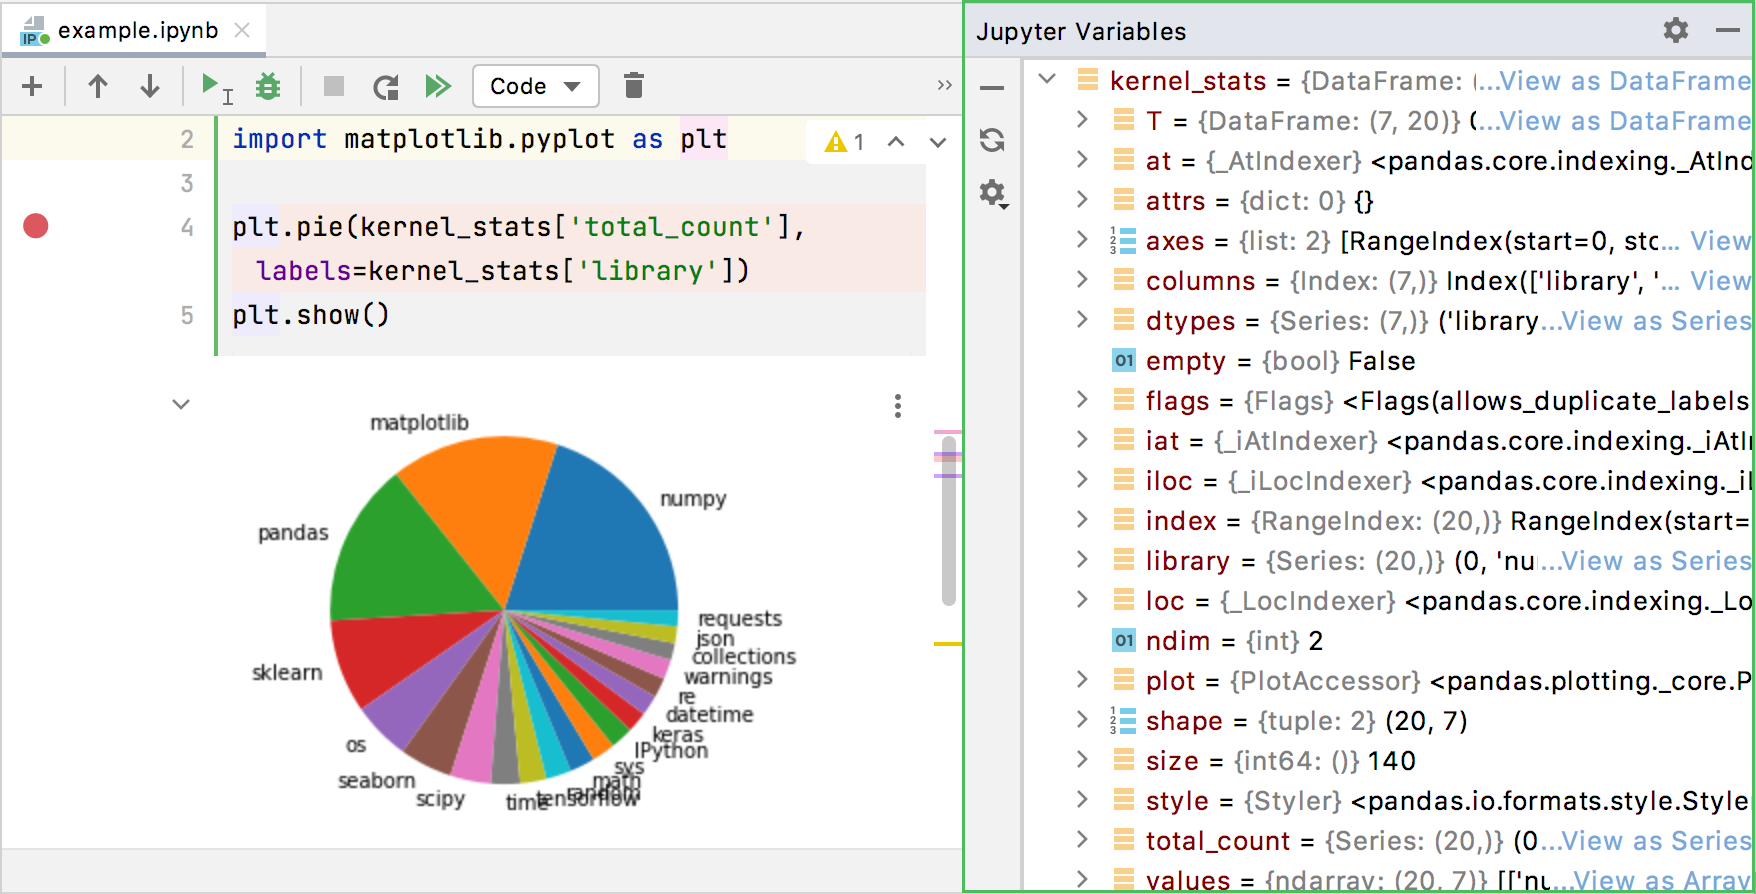This screenshot has width=1756, height=894.
Task: Expand the size int64 node
Action: pos(1082,760)
